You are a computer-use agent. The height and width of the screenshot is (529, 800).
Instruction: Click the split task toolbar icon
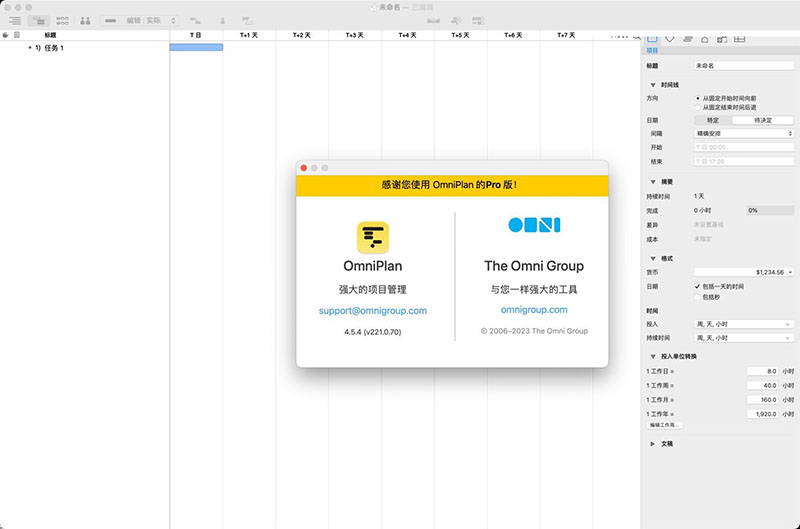pyautogui.click(x=247, y=21)
